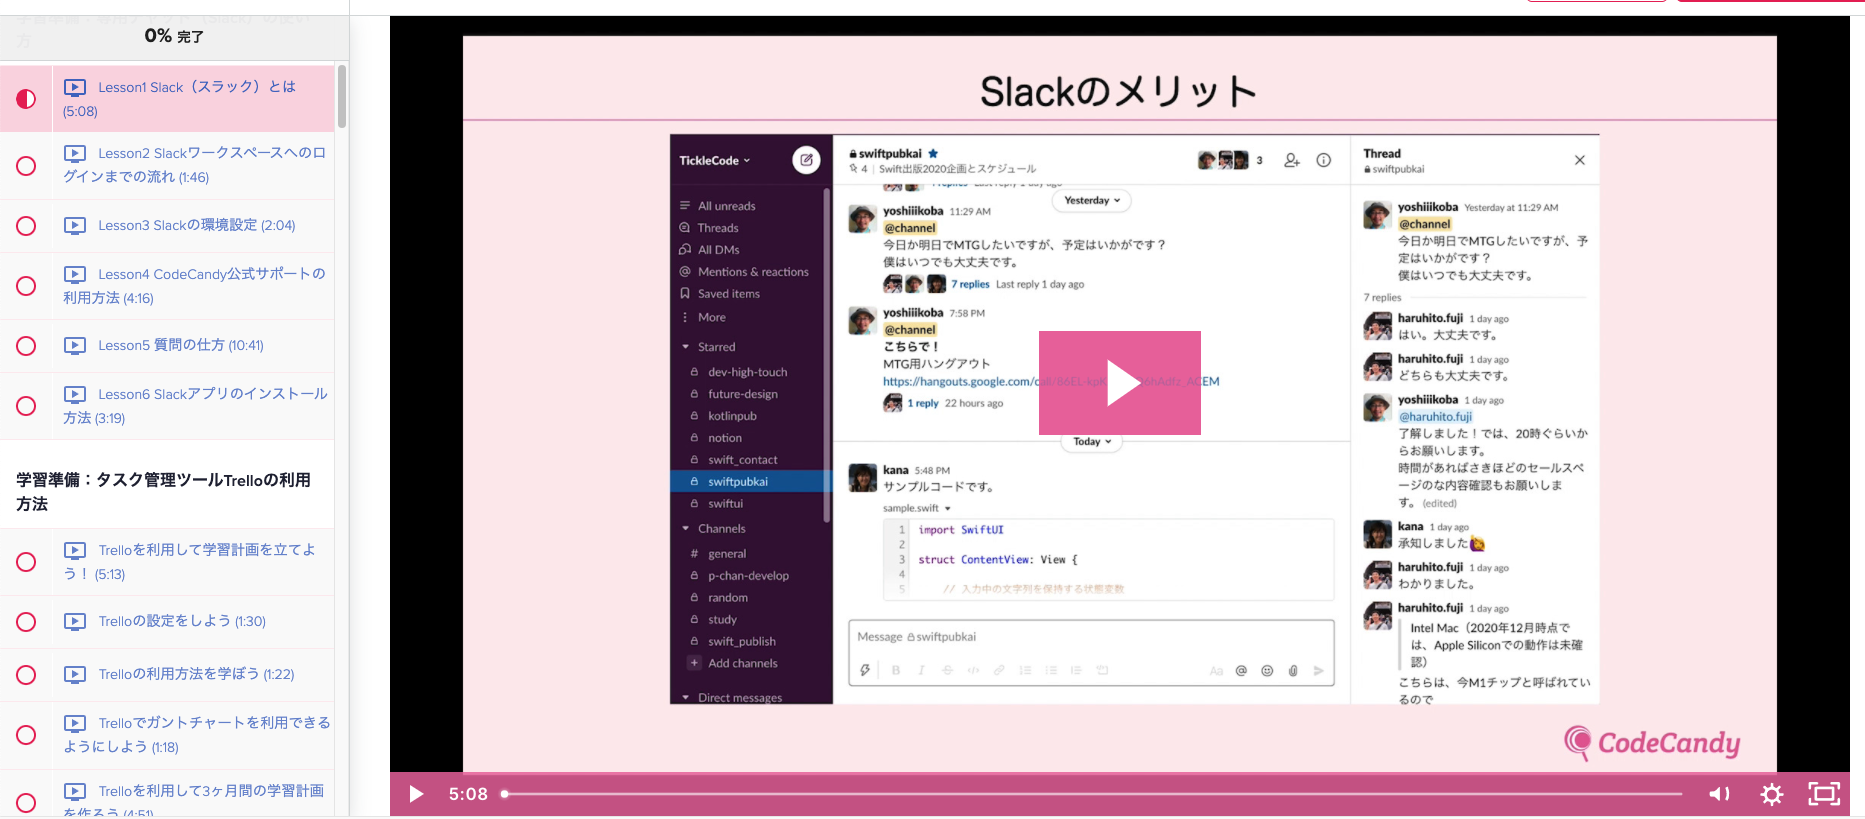Screen dimensions: 1865x819
Task: Click the video icon beside Lesson4
Action: point(75,274)
